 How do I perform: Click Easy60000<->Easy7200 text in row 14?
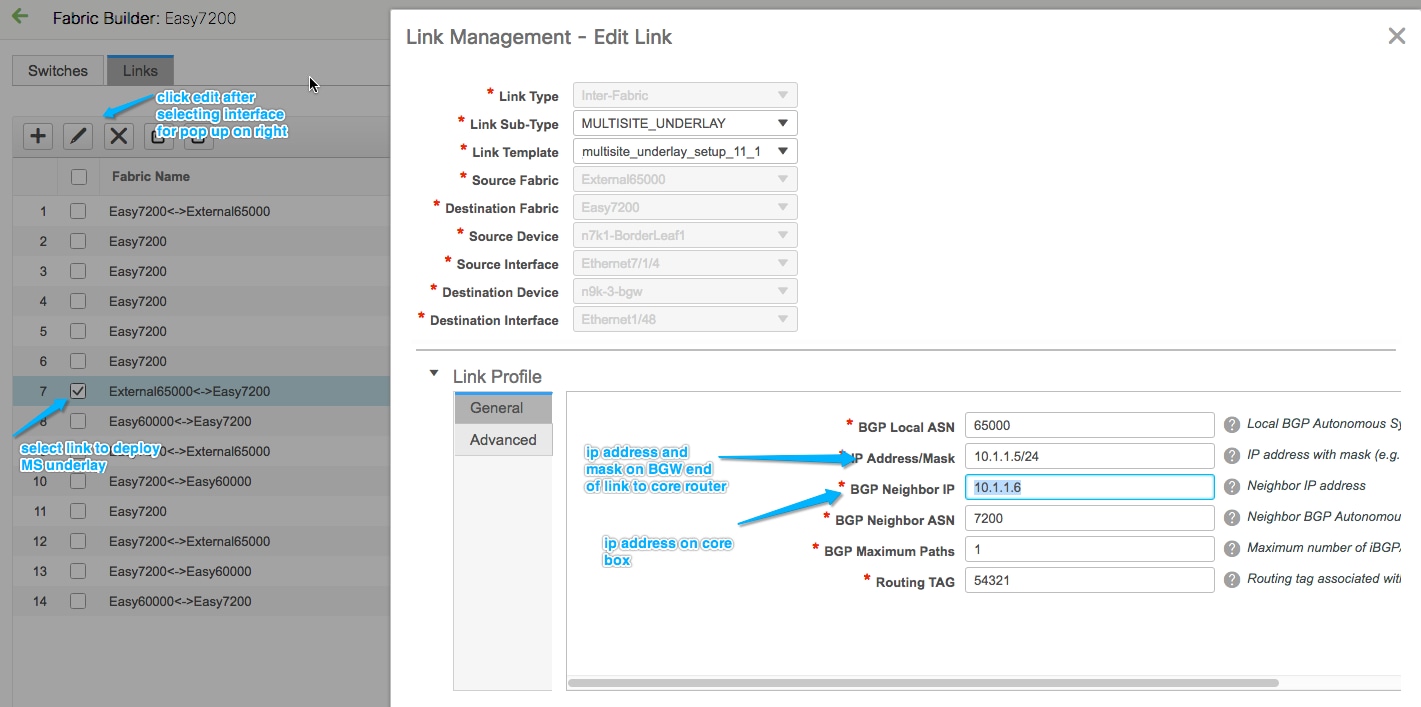coord(180,601)
